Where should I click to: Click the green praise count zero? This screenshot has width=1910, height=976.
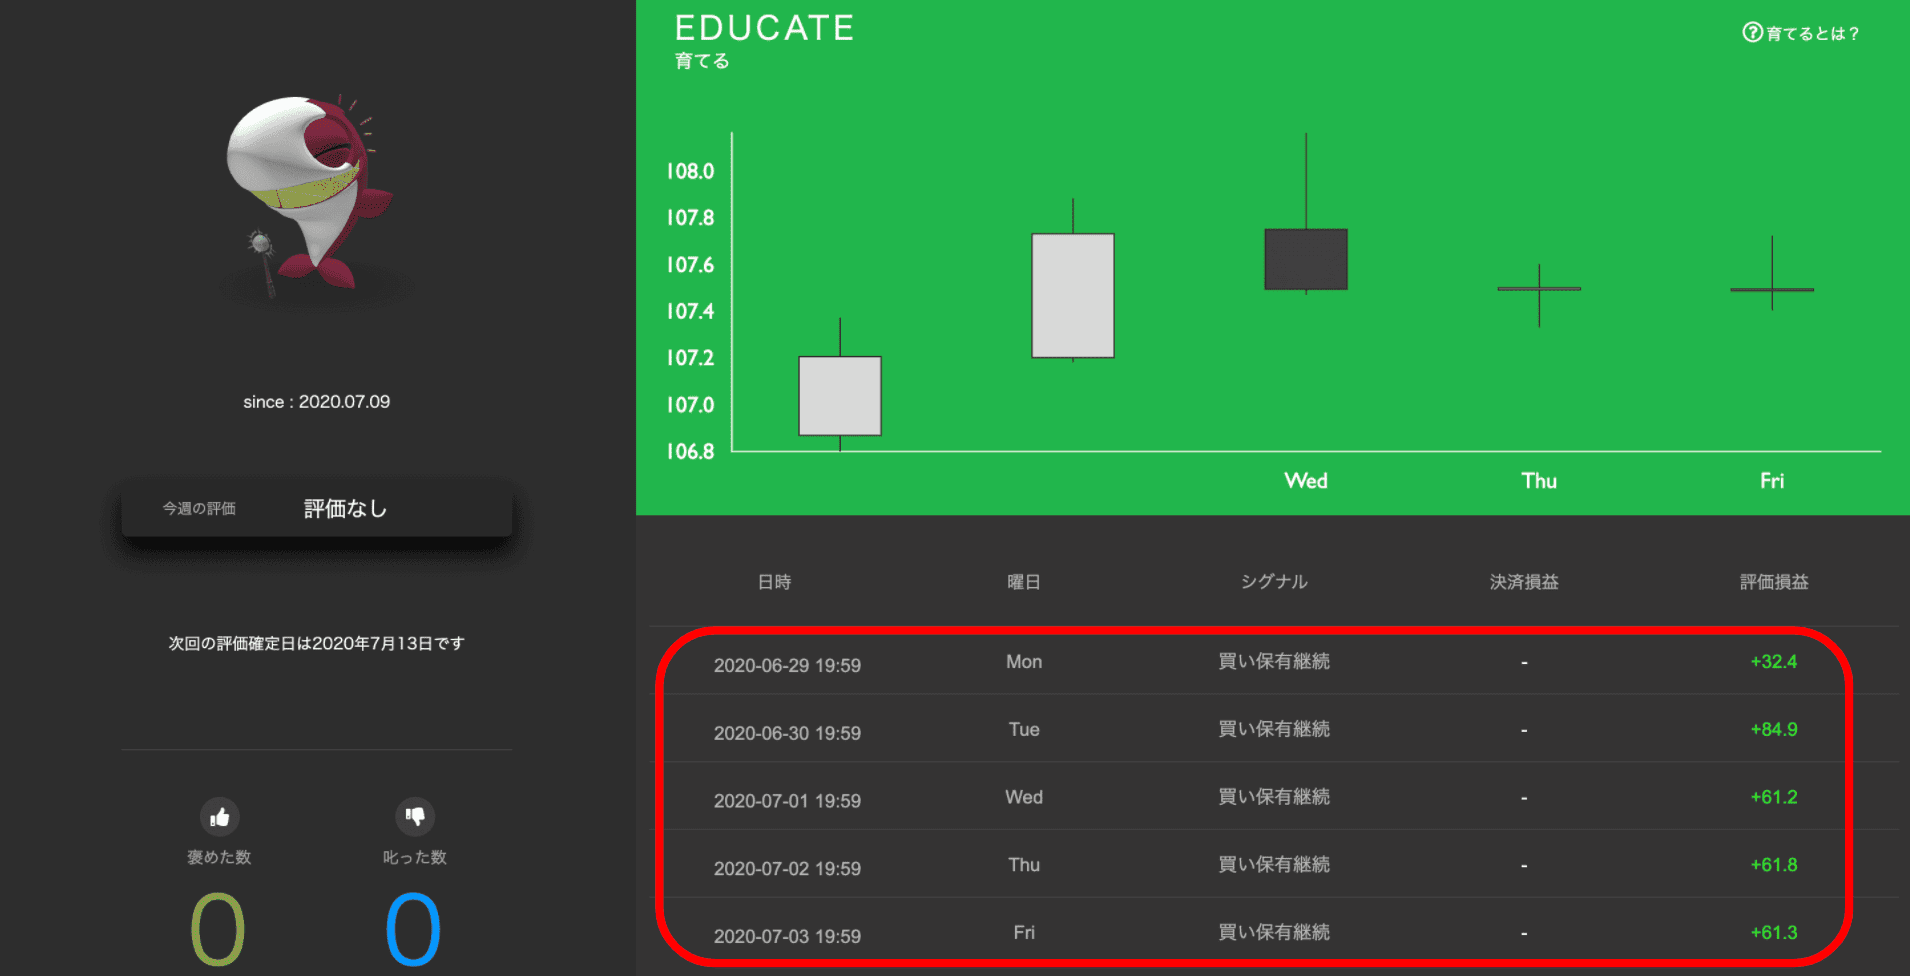tap(218, 929)
